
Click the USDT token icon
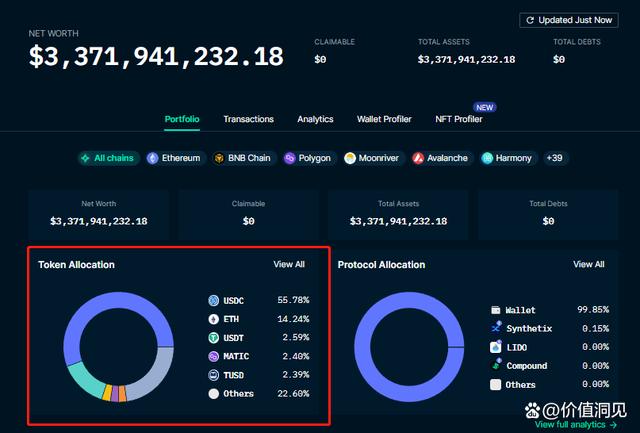pyautogui.click(x=213, y=338)
